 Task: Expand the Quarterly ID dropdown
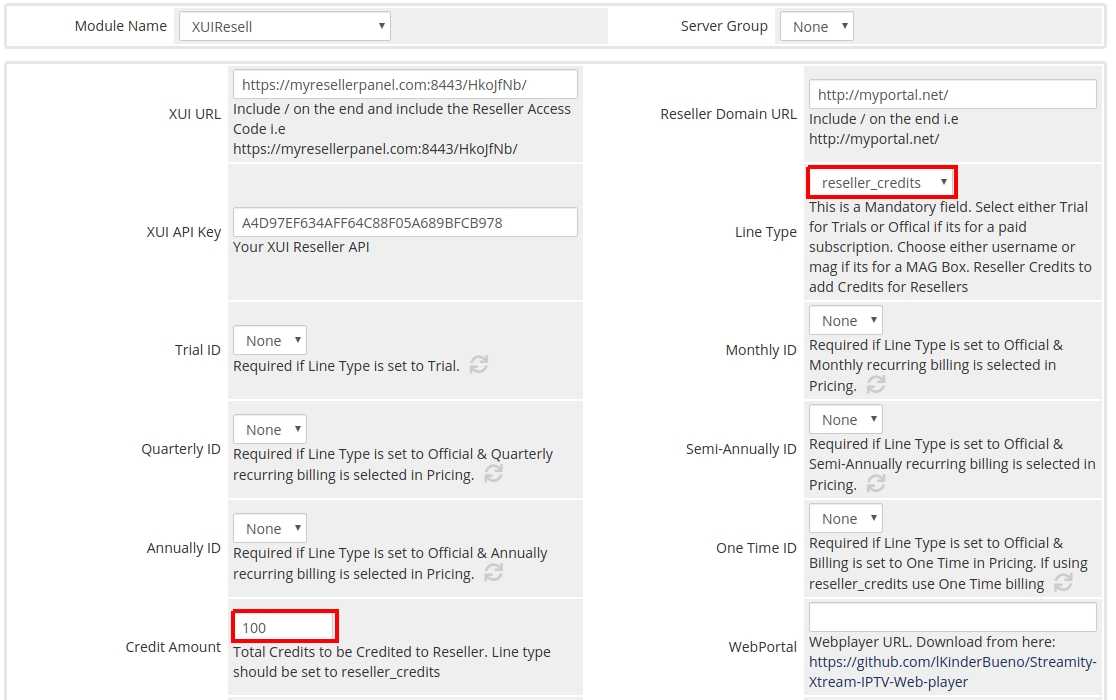click(x=270, y=430)
